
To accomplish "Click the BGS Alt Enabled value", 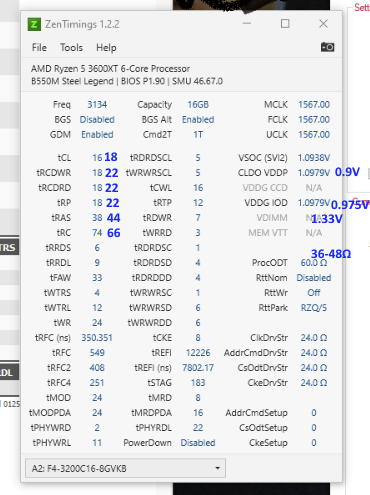I will [x=198, y=120].
